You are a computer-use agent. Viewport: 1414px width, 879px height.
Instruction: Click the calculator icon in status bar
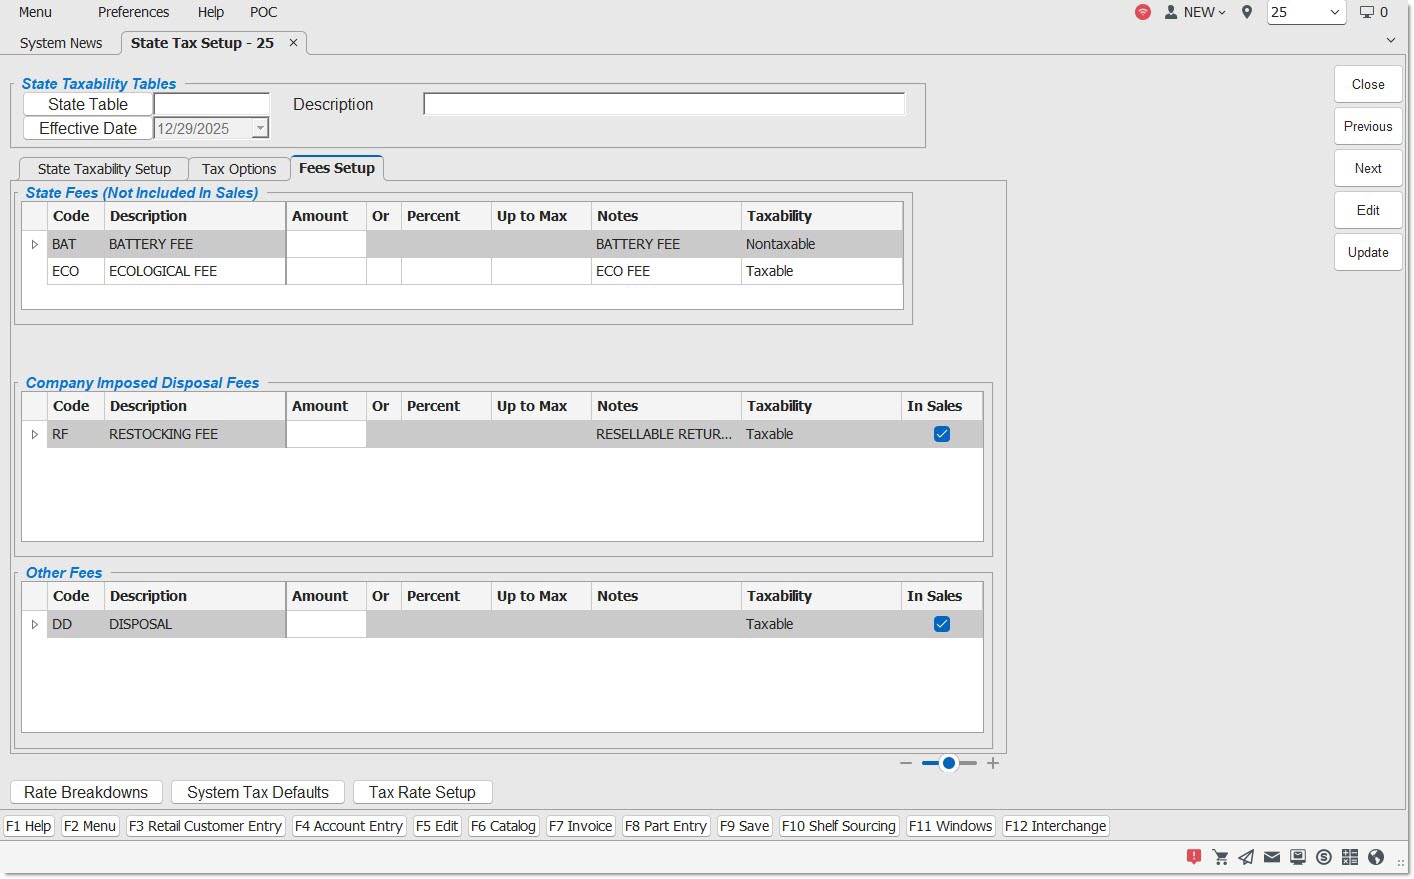pyautogui.click(x=1350, y=857)
